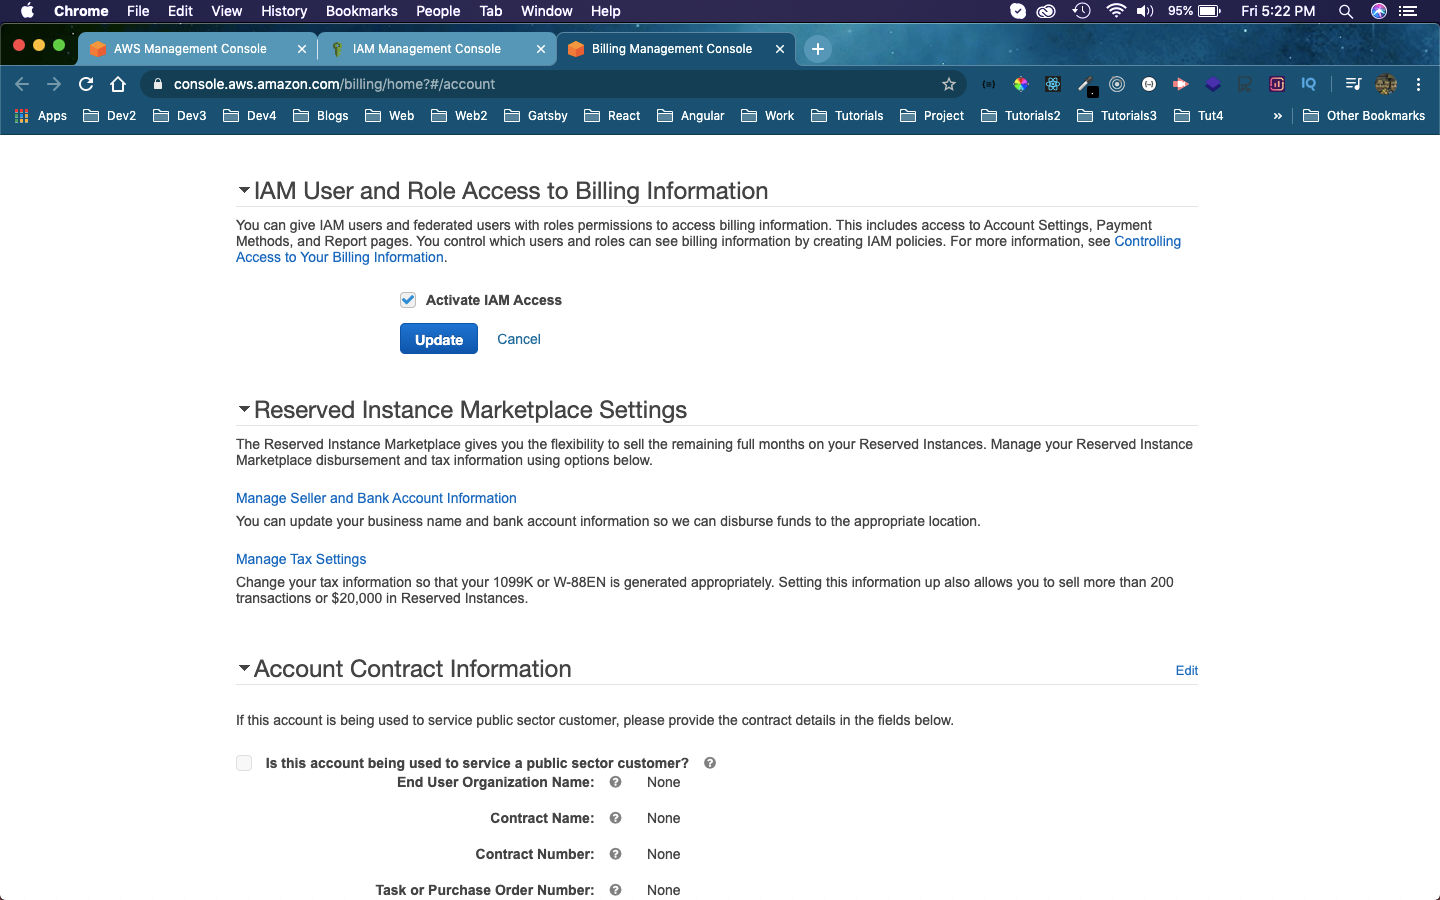Click help icon next to Contract Name

tap(616, 818)
